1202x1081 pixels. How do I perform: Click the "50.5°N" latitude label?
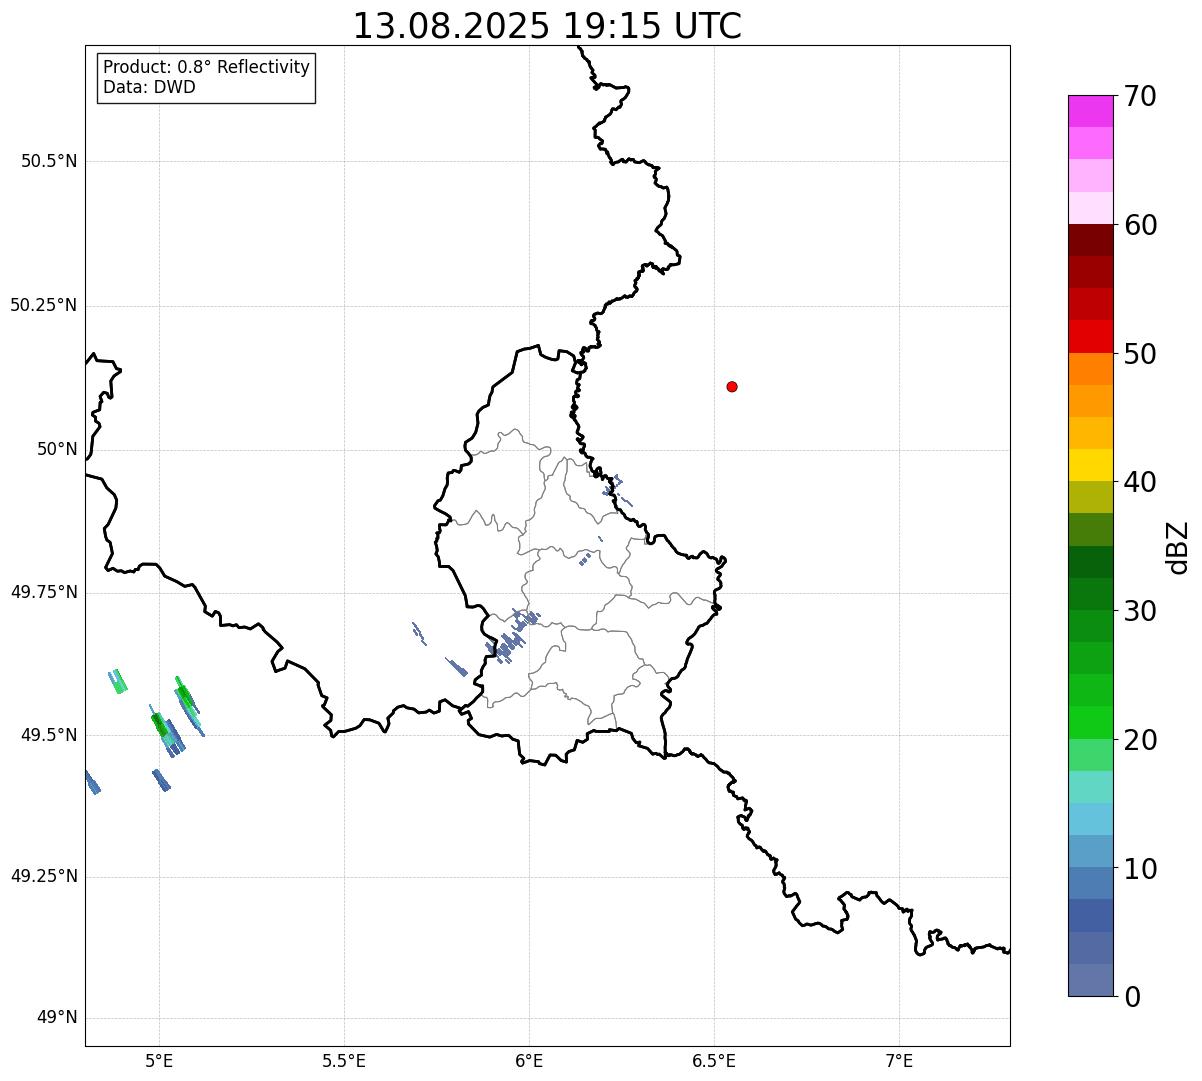coord(49,161)
